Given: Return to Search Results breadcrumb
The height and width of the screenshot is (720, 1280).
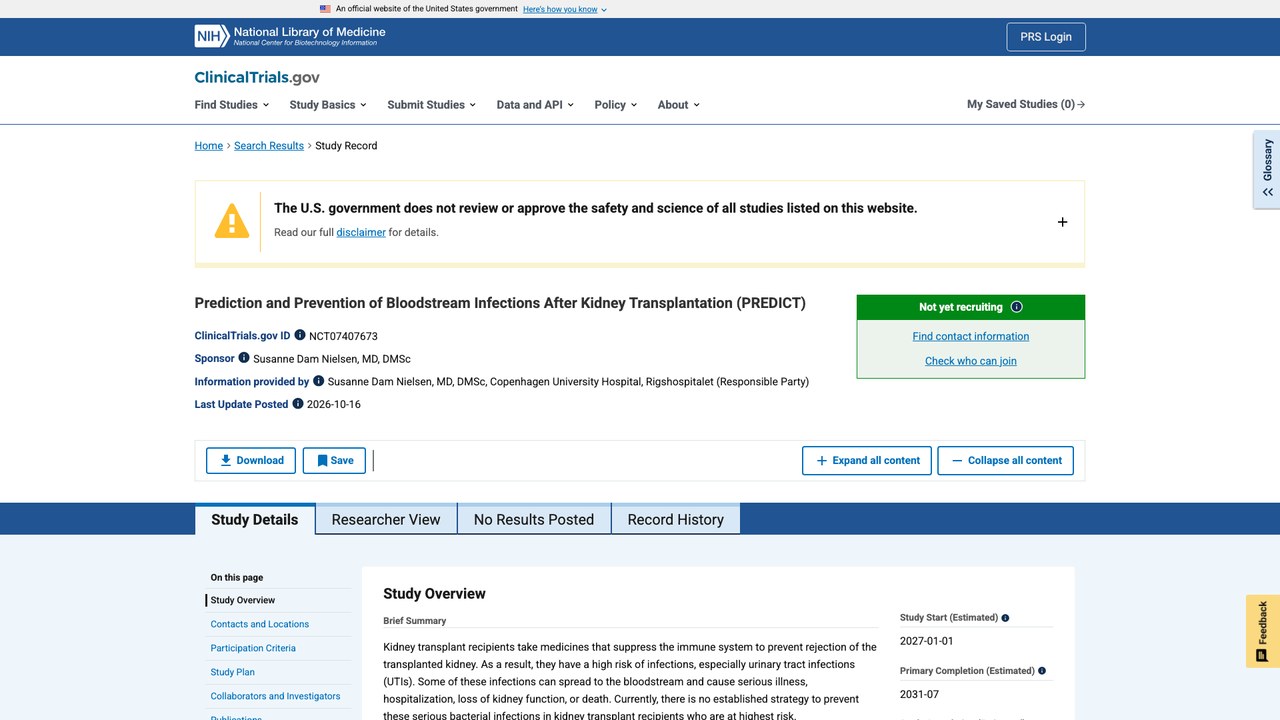Looking at the screenshot, I should coord(269,146).
